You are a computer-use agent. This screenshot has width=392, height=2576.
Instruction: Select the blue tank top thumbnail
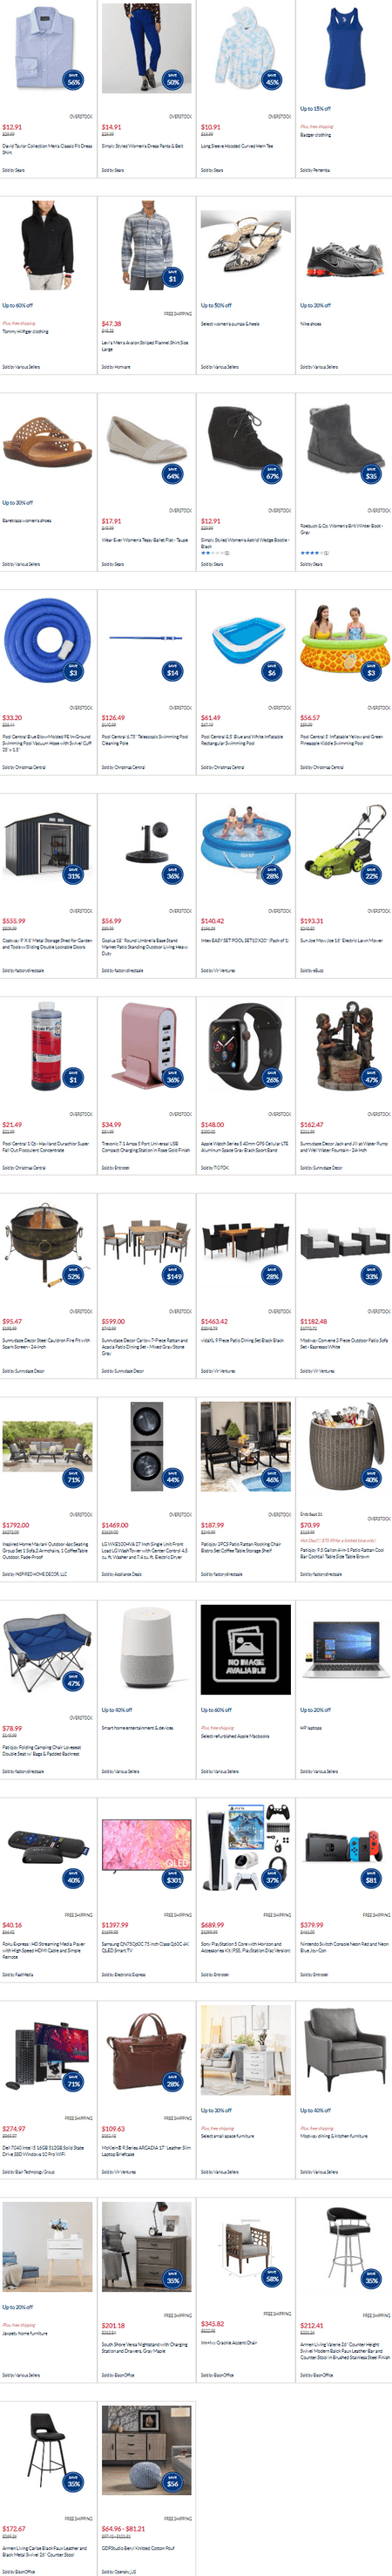(x=344, y=49)
